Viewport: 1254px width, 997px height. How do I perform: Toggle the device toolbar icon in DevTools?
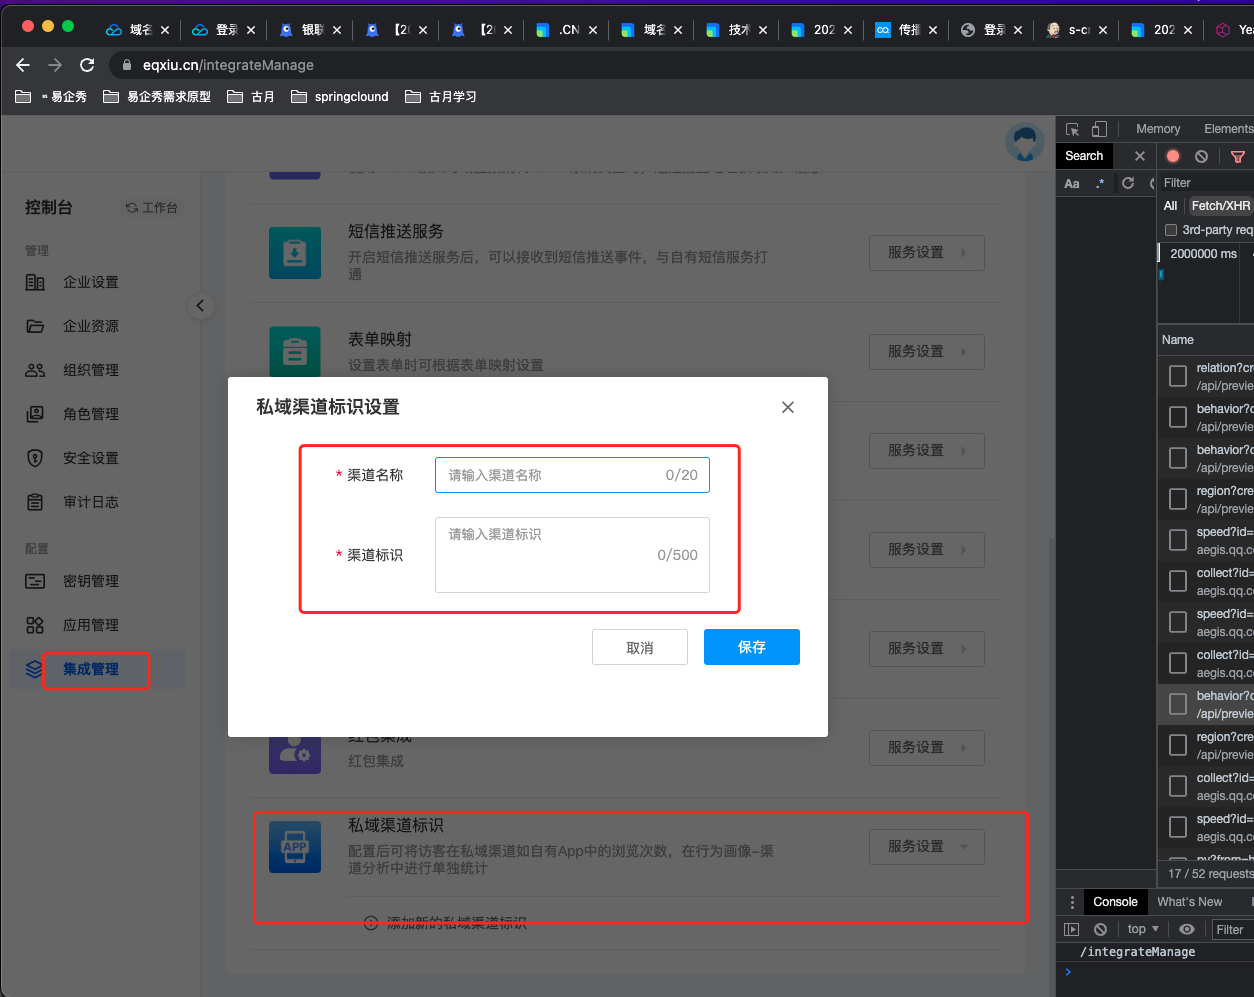1099,129
